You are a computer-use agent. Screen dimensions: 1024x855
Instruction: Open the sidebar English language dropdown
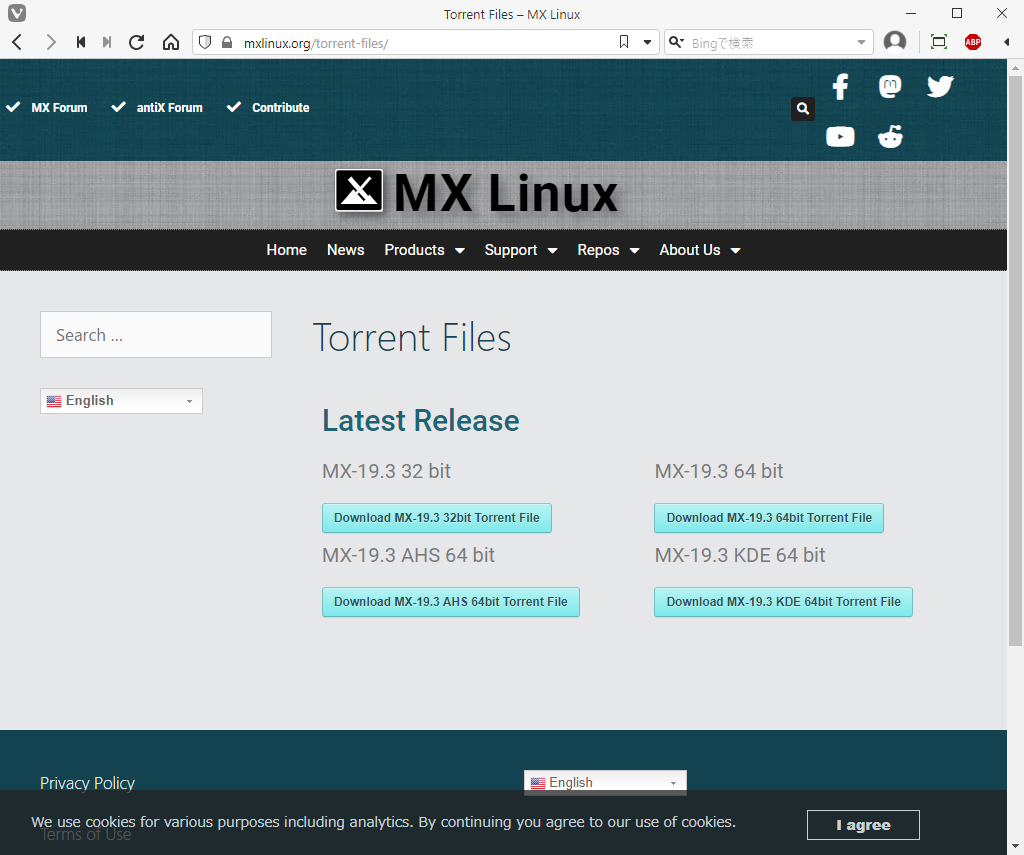[121, 401]
